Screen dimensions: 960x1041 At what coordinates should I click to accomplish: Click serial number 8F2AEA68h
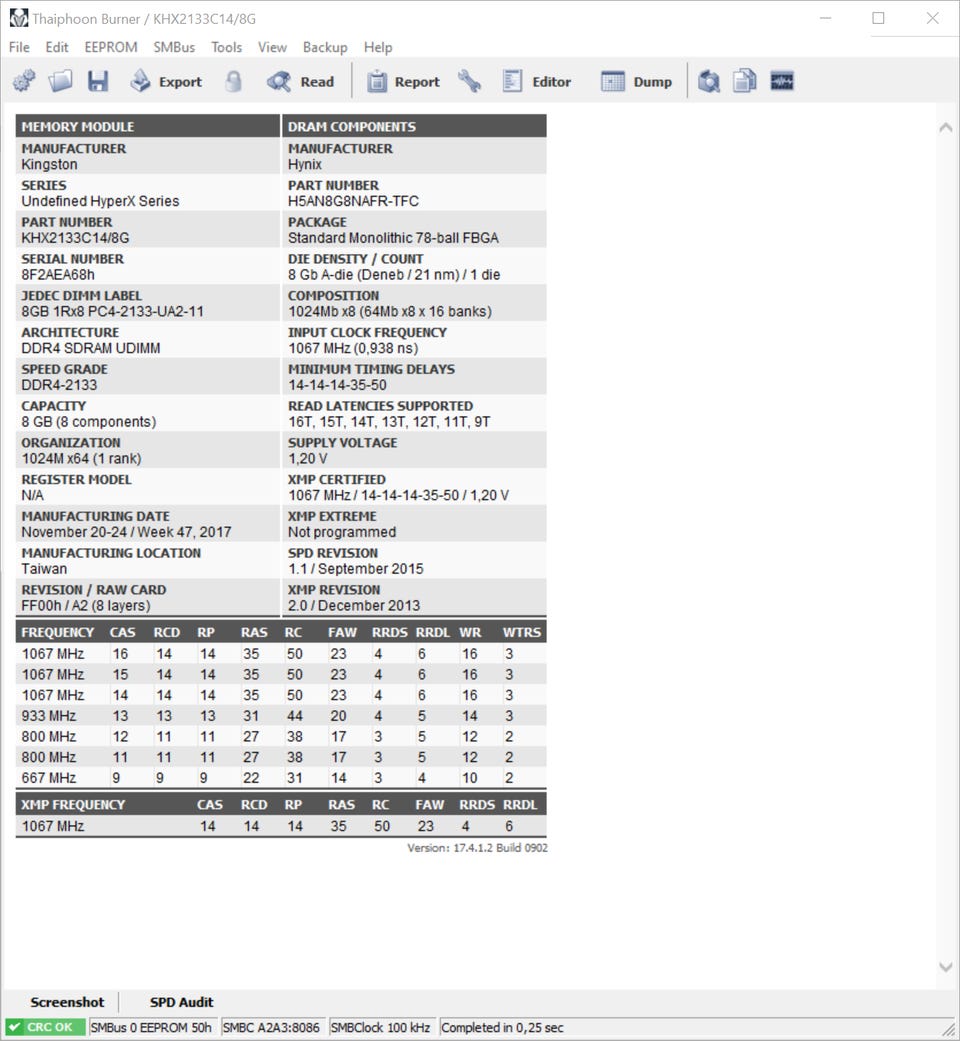pos(58,274)
